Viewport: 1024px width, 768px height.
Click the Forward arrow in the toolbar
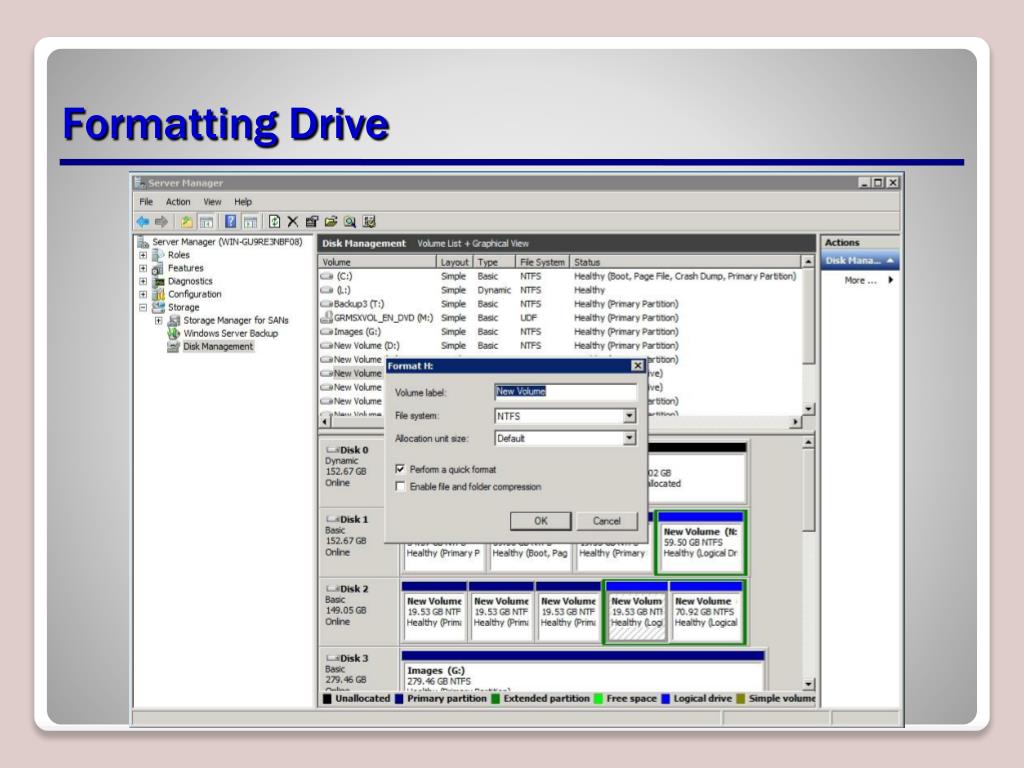[161, 222]
